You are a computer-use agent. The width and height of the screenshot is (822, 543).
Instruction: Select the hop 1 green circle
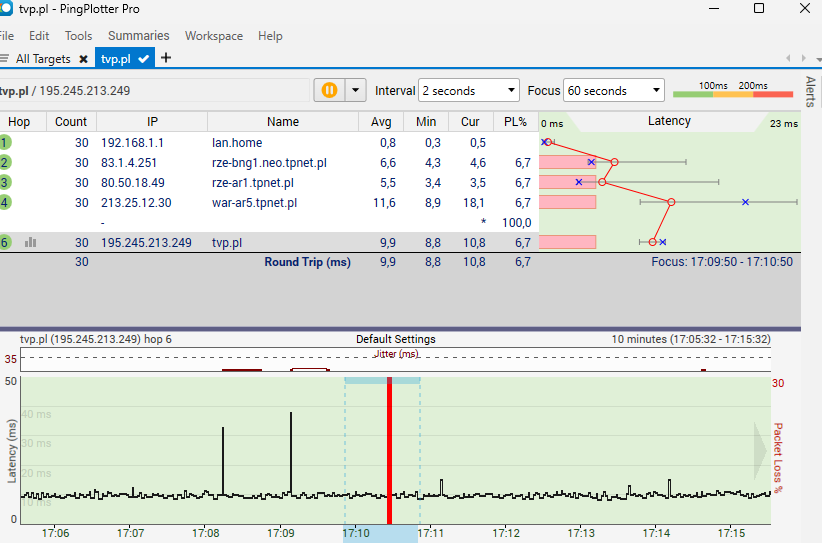[x=5, y=143]
